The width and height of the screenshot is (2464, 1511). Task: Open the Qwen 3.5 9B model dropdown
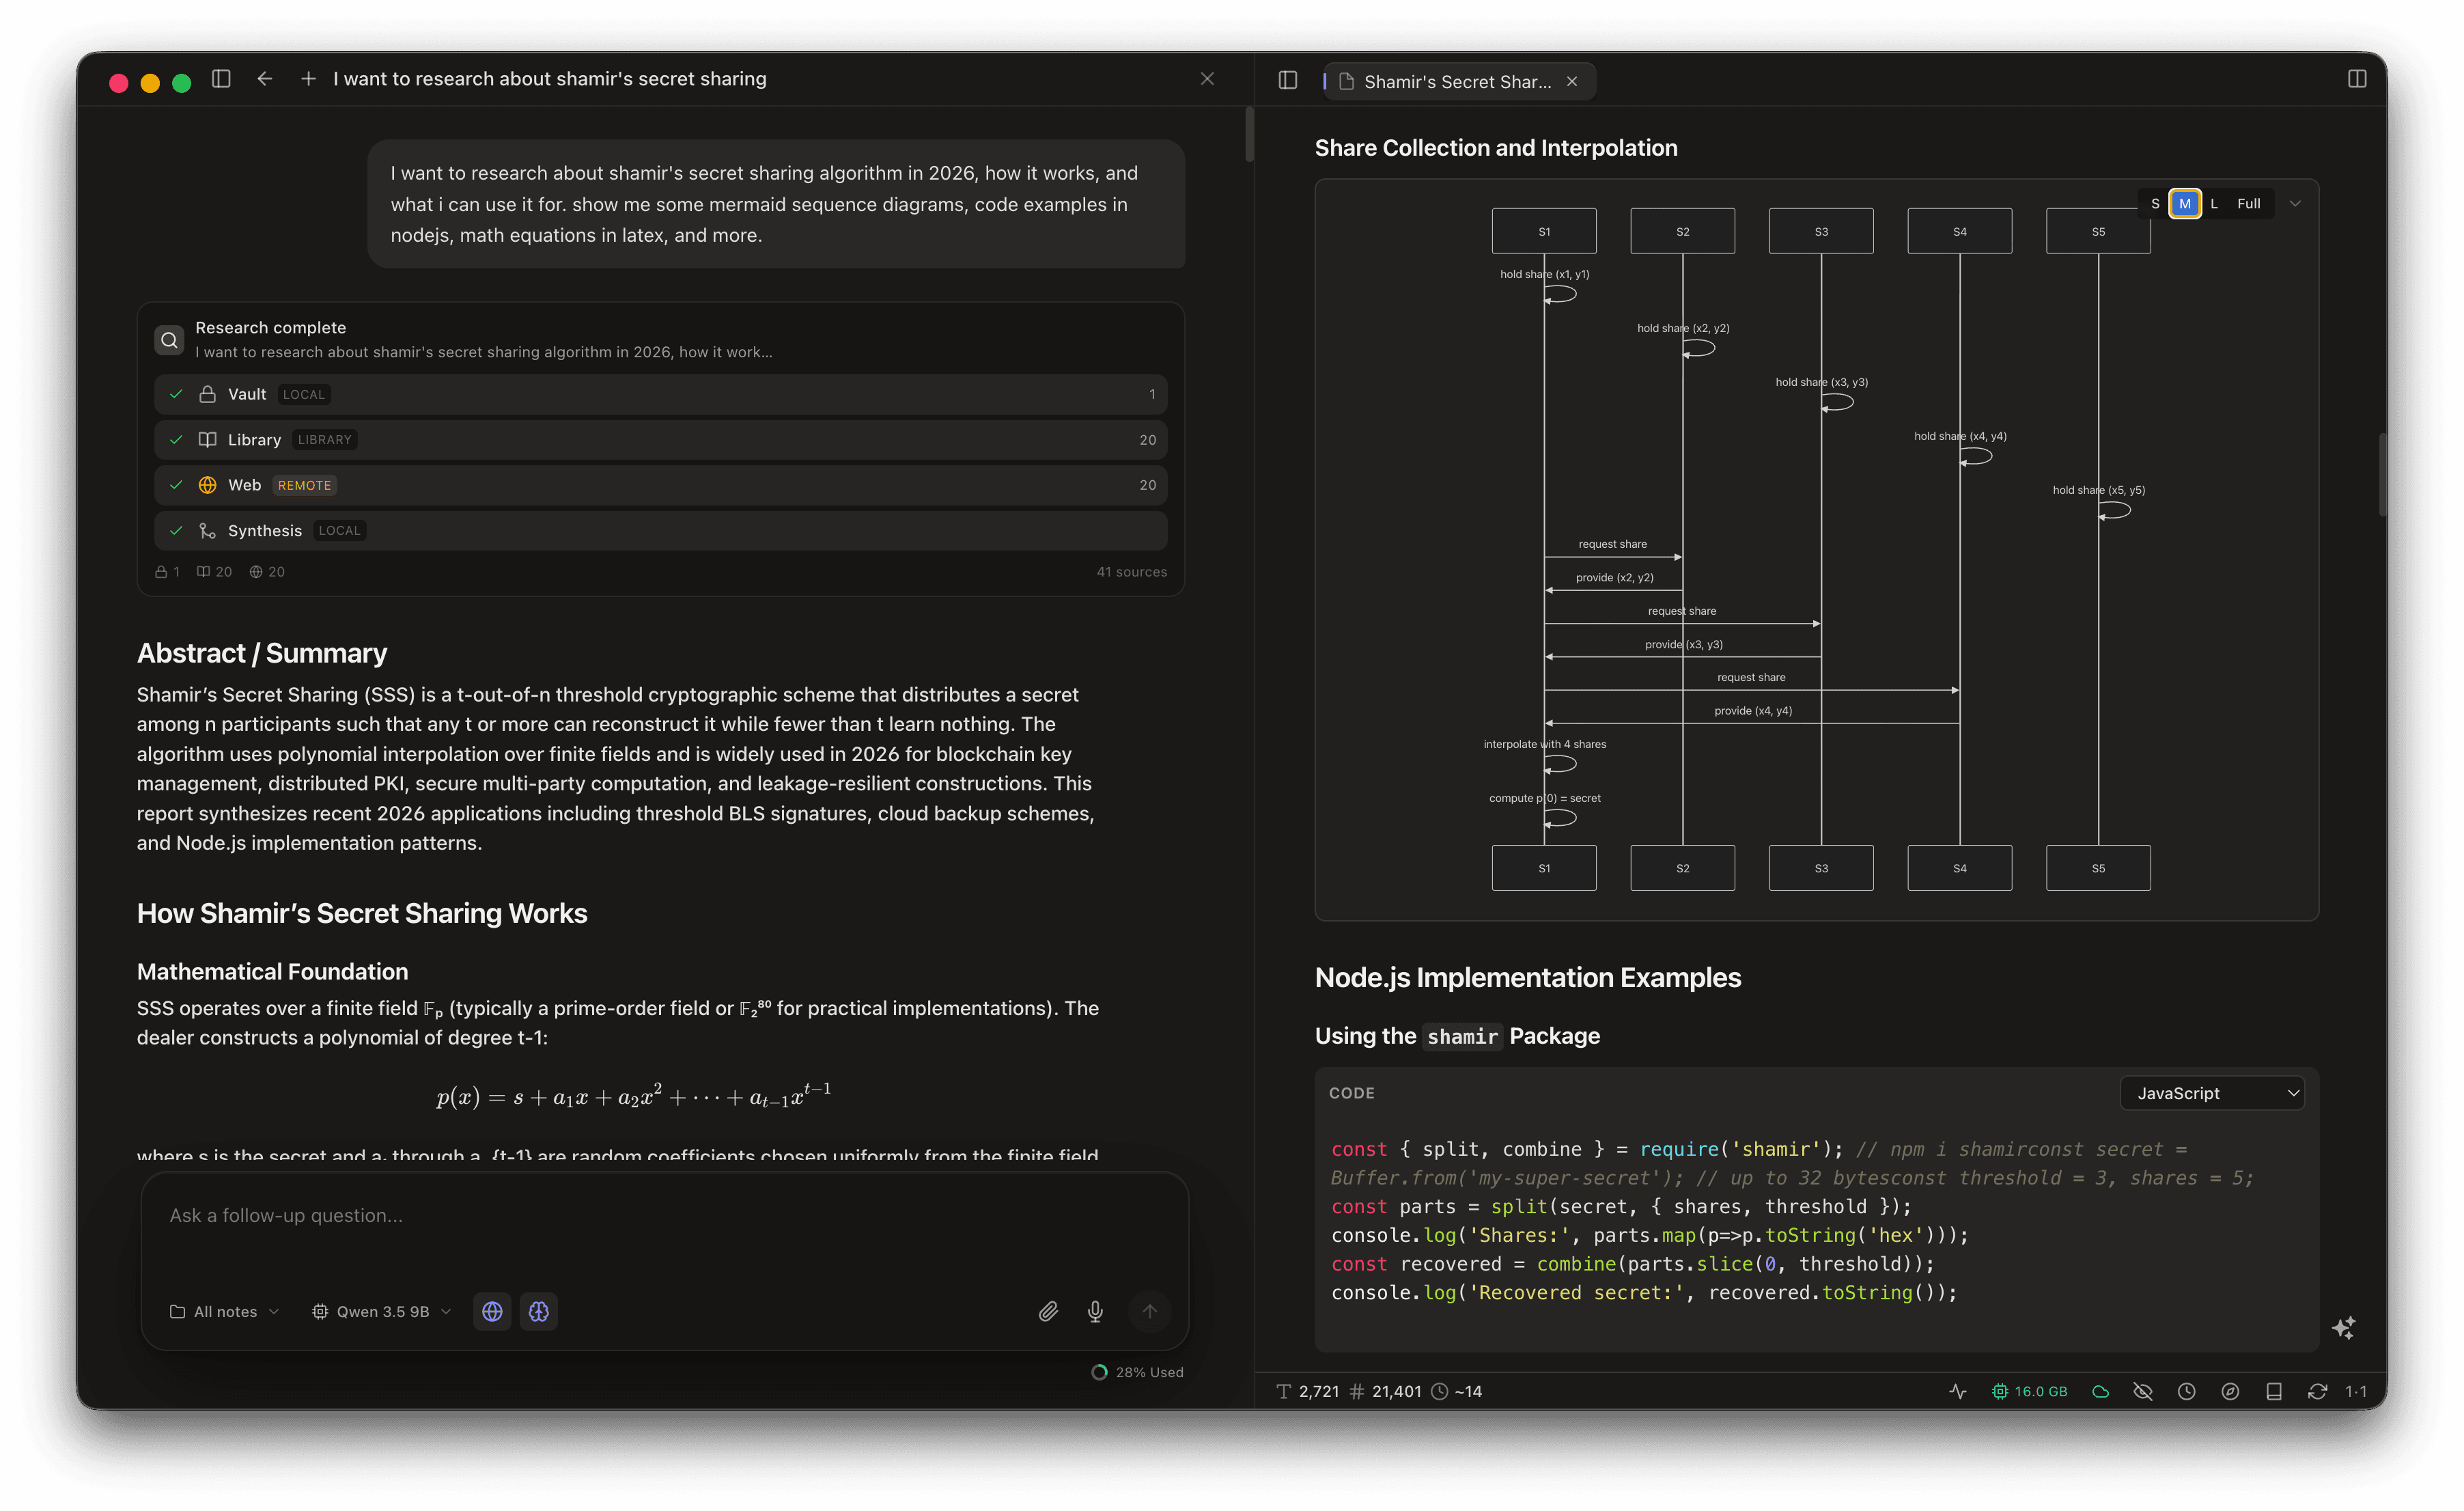[382, 1311]
